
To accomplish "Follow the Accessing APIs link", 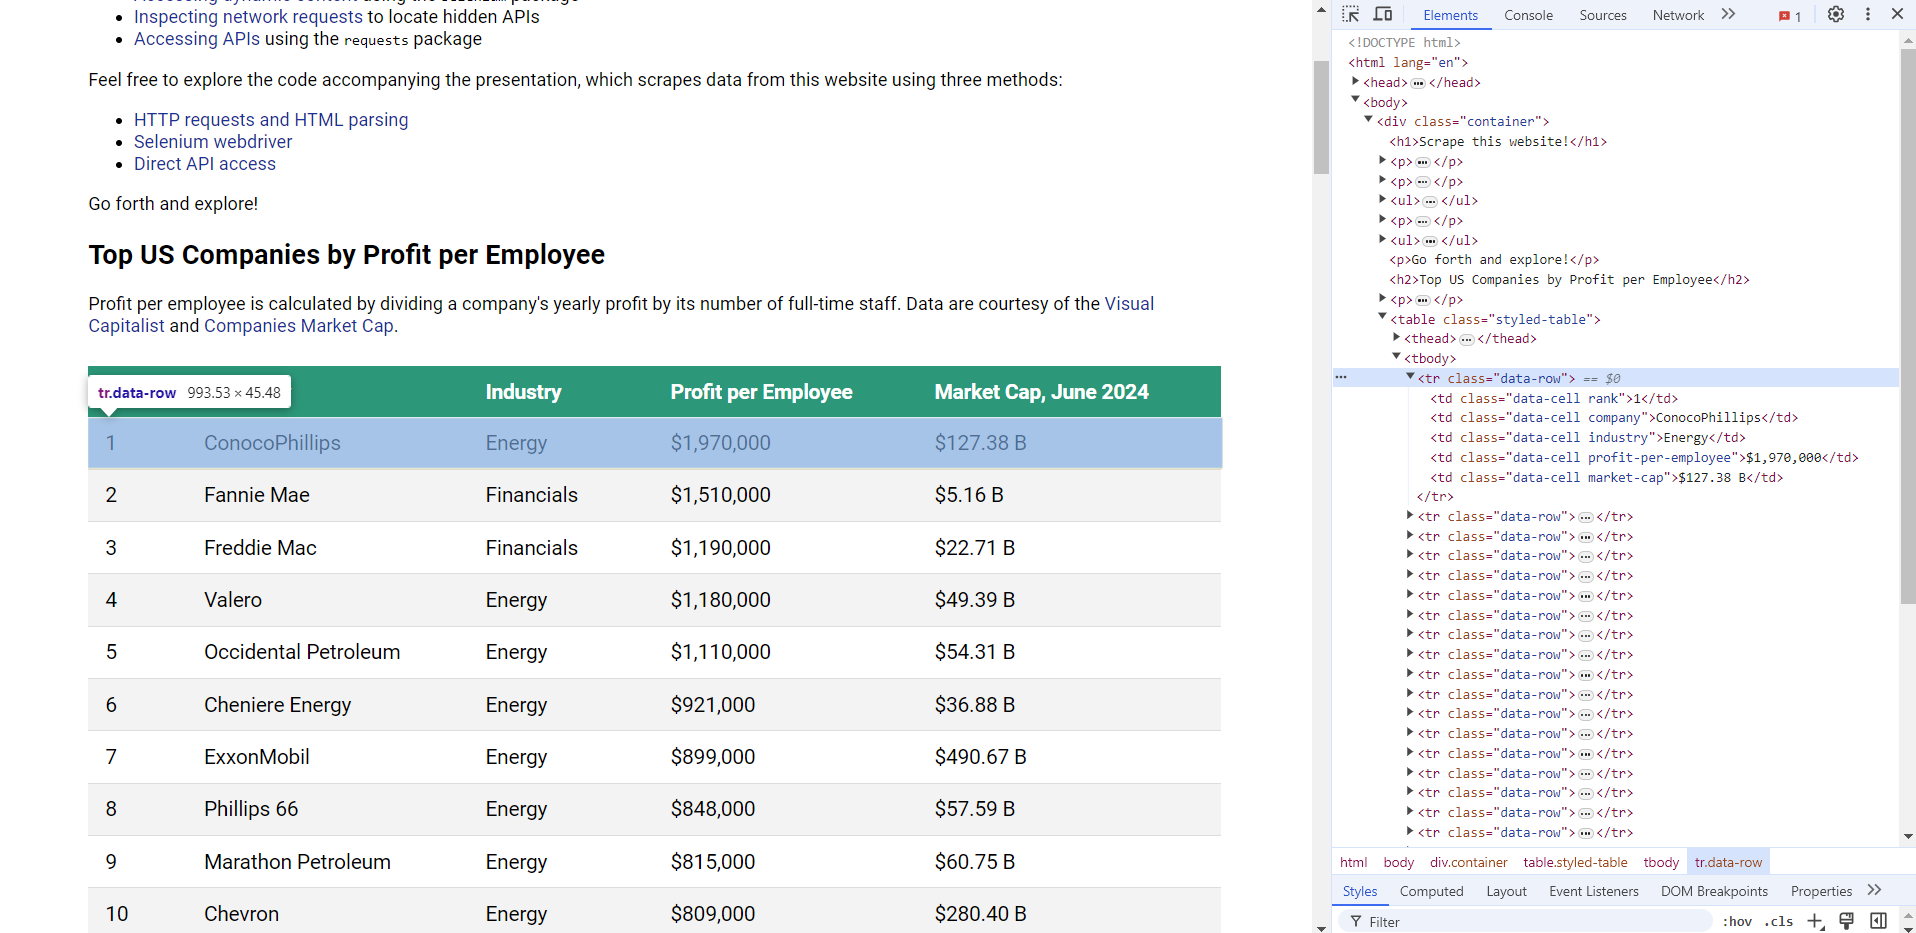I will coord(197,39).
